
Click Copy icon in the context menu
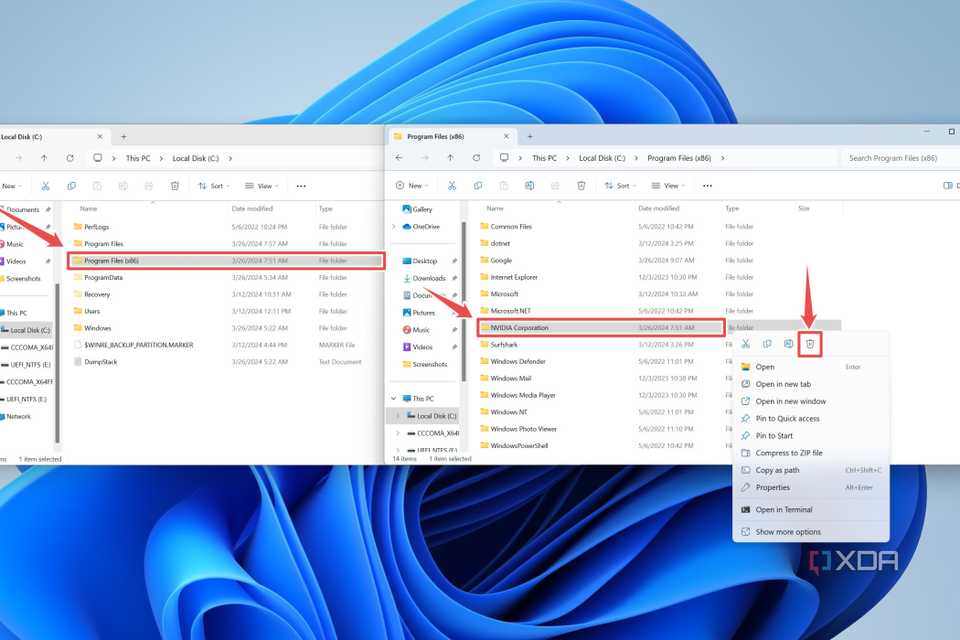coord(767,344)
